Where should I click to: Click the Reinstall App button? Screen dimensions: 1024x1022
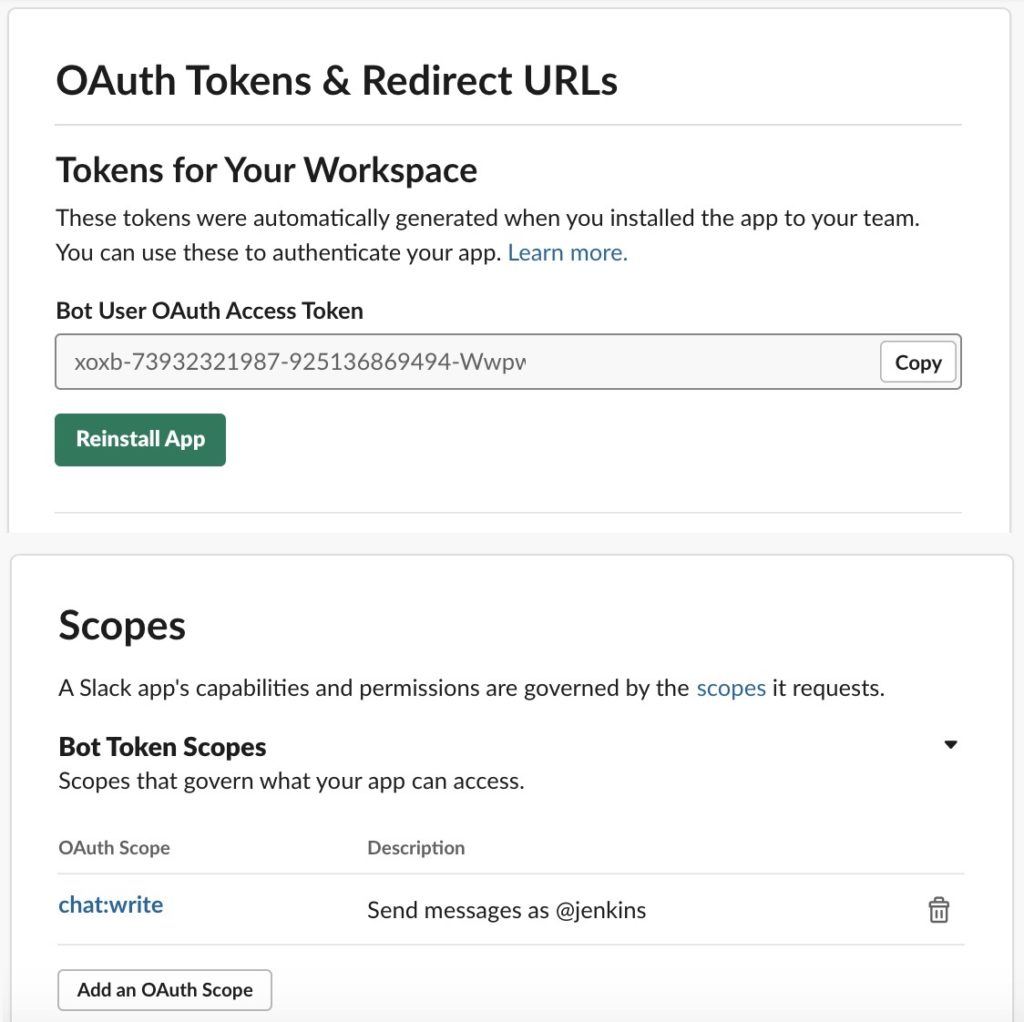140,439
